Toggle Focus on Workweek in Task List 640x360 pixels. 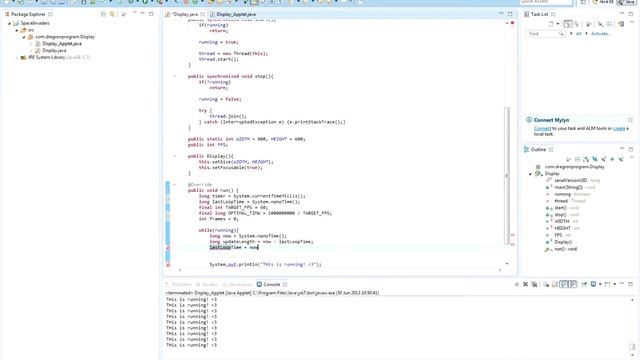pos(589,24)
